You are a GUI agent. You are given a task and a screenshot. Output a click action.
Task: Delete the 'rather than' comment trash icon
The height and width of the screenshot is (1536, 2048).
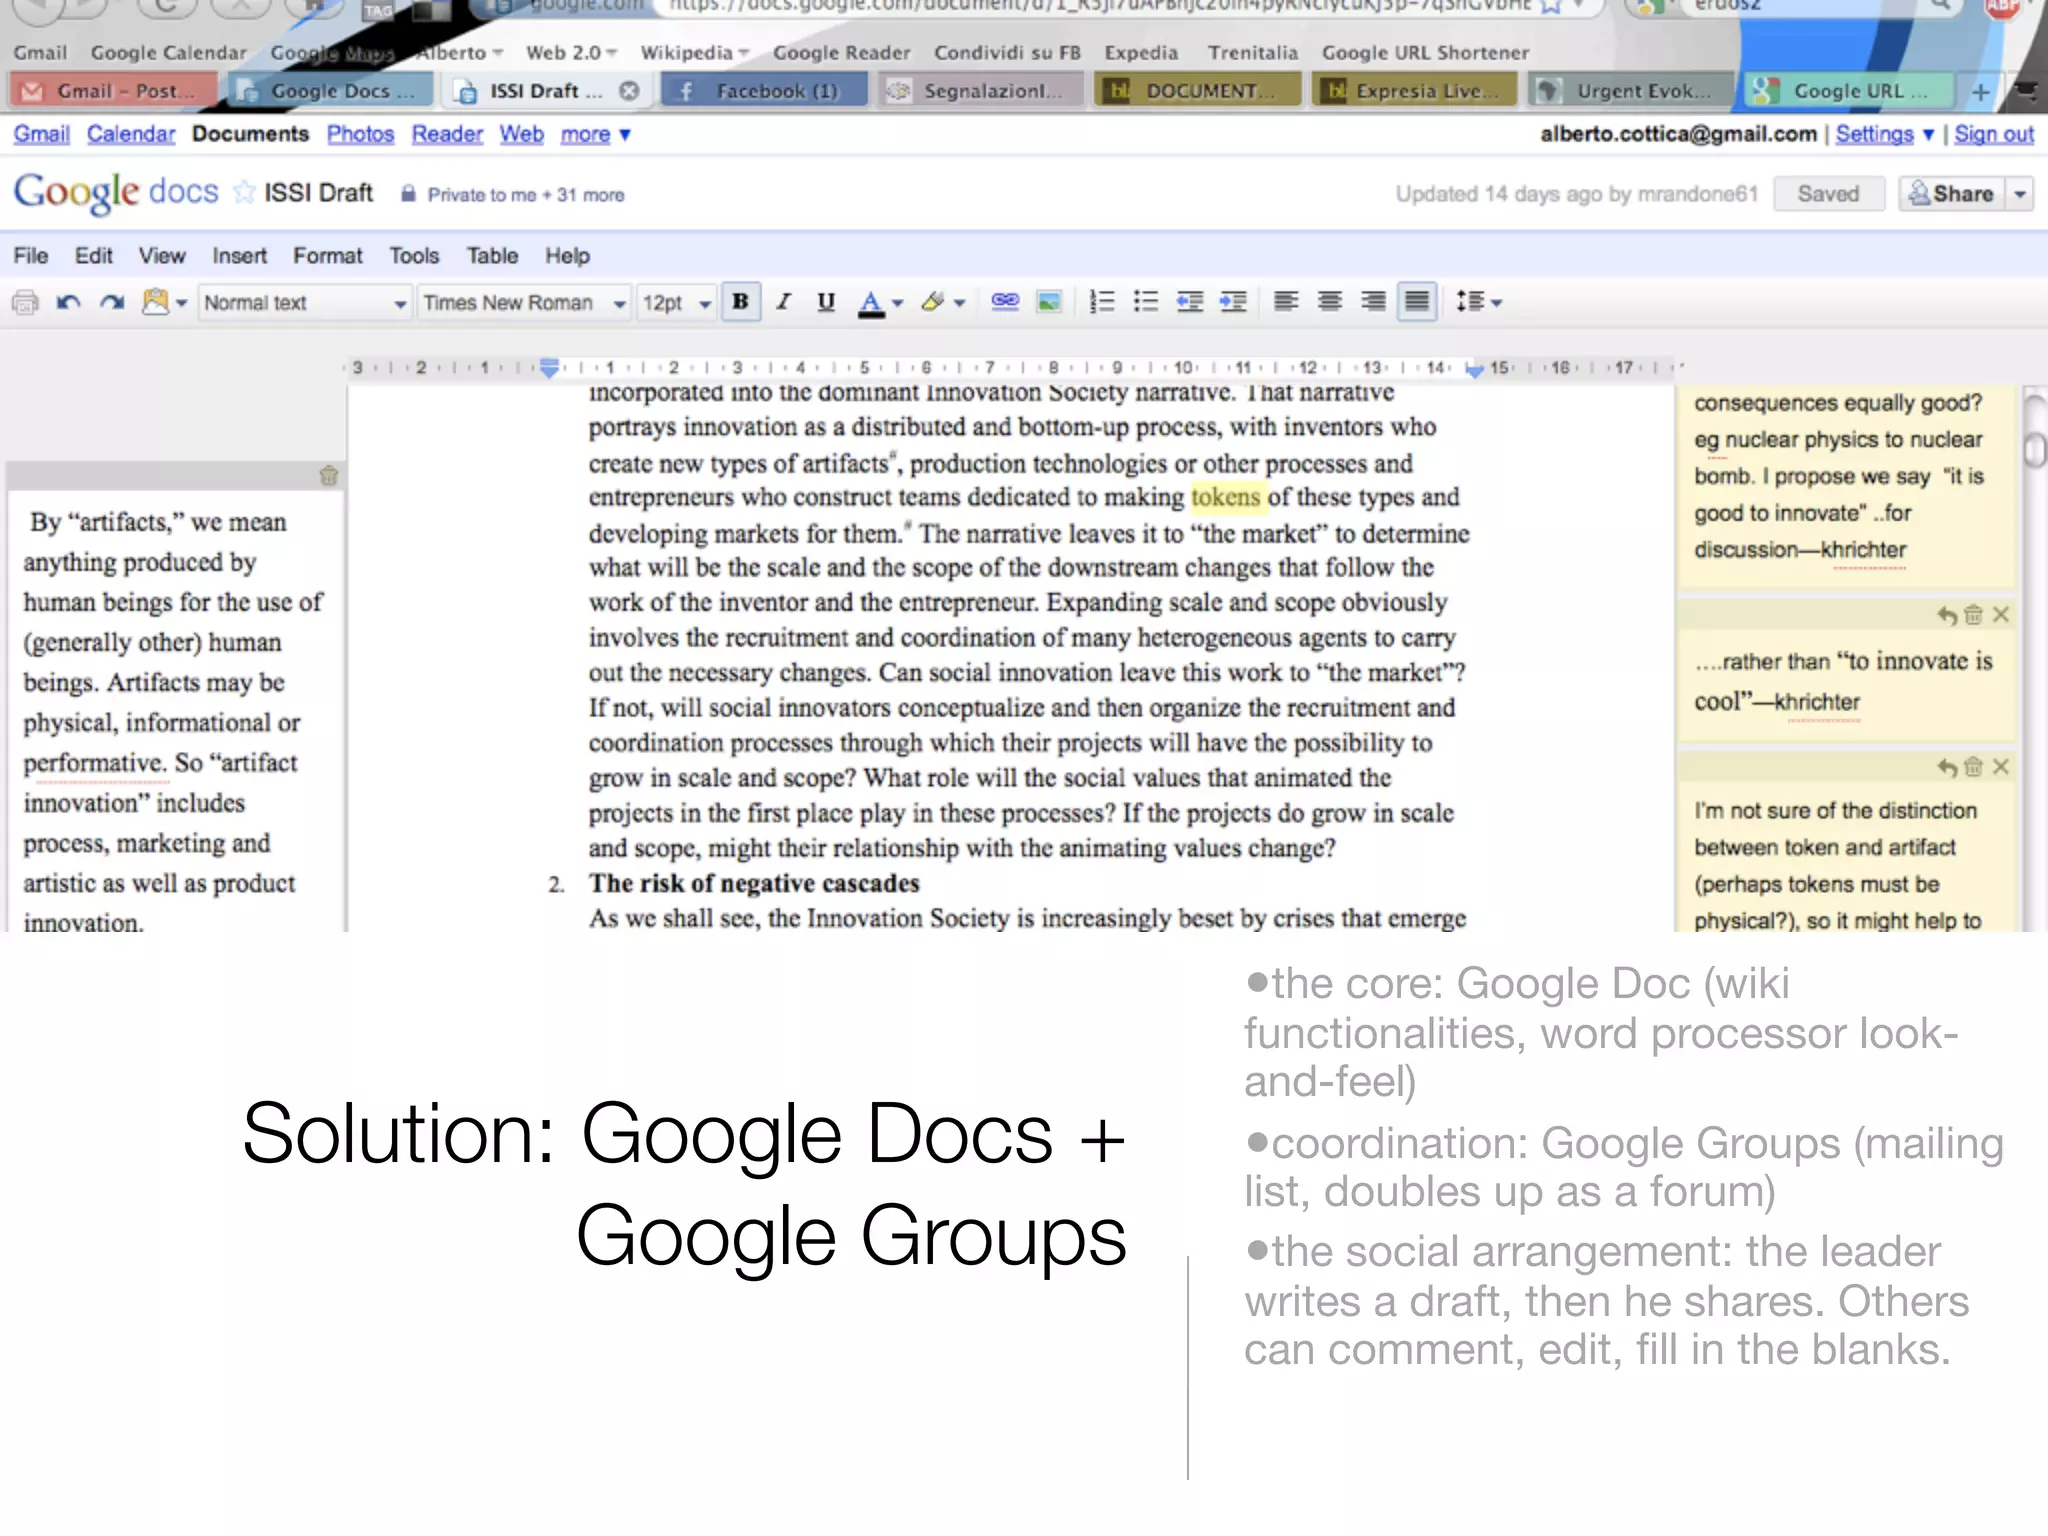pos(1973,615)
